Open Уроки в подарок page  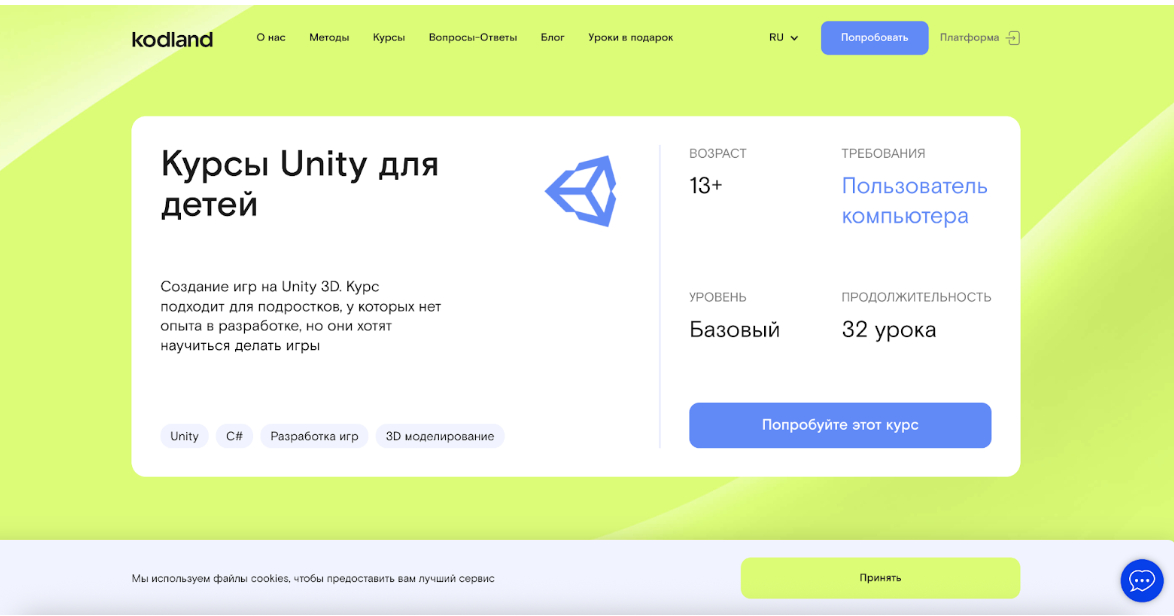click(630, 37)
